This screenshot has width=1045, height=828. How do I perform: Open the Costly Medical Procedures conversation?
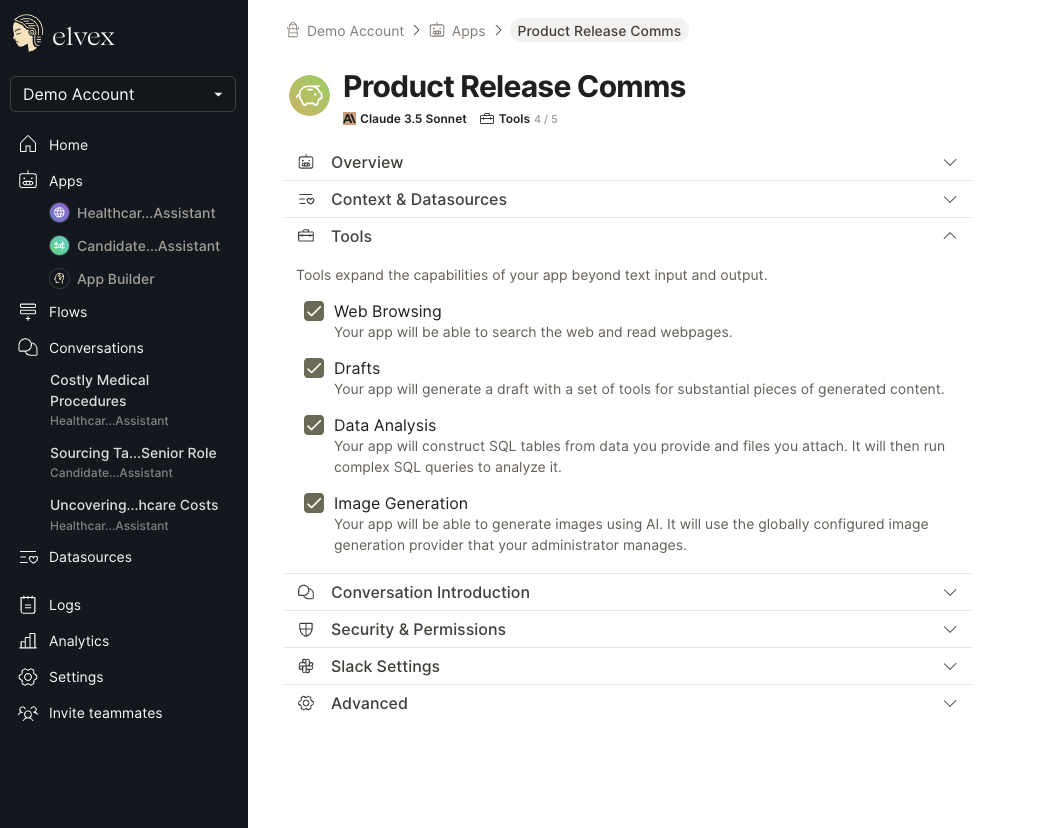(99, 390)
